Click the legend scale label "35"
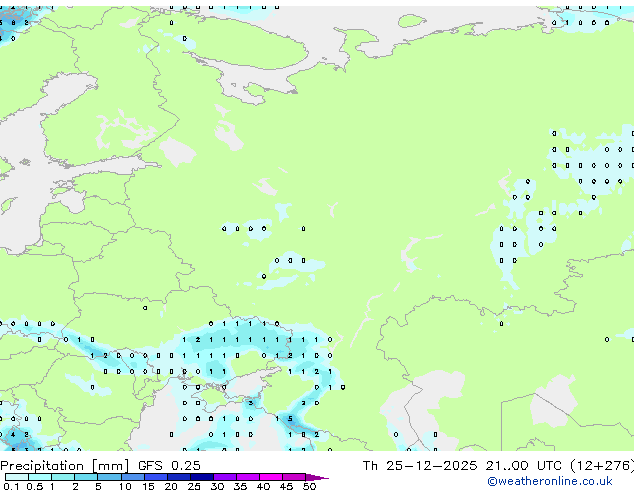 click(241, 486)
